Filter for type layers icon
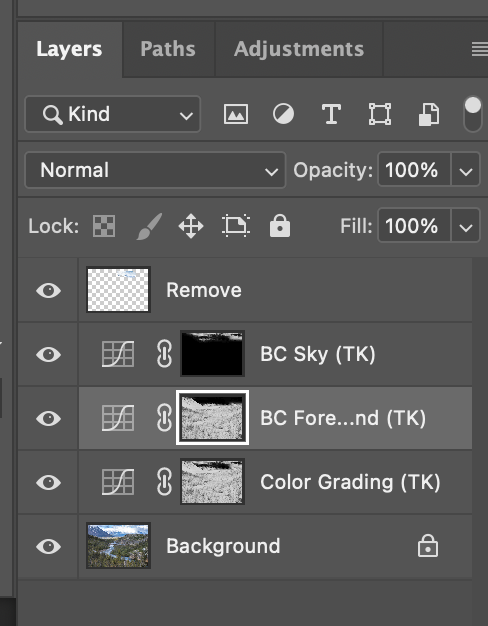Image resolution: width=488 pixels, height=626 pixels. 331,114
